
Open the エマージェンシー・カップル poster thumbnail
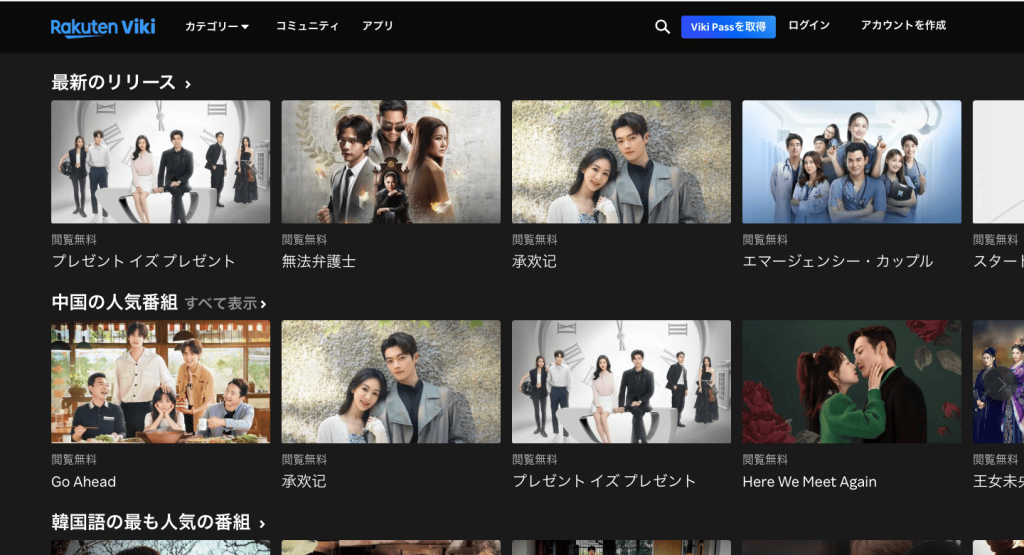(851, 162)
